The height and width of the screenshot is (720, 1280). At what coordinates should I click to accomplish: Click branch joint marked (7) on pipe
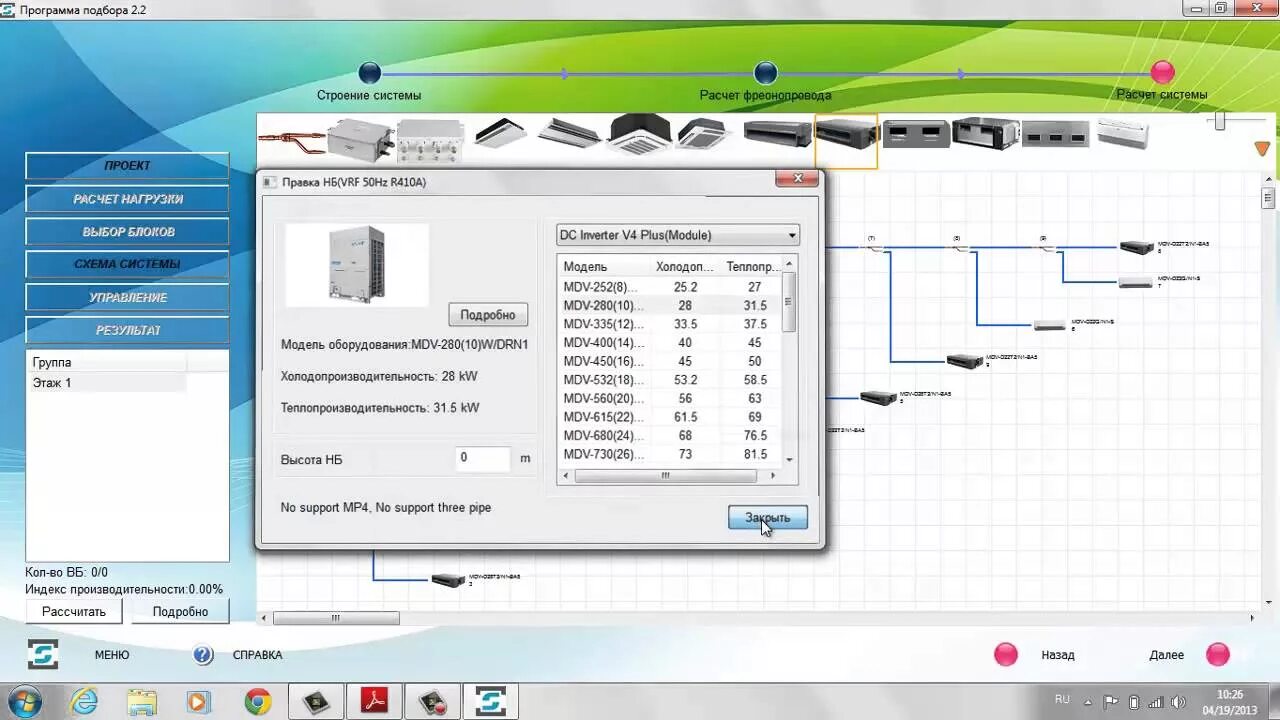click(x=873, y=246)
